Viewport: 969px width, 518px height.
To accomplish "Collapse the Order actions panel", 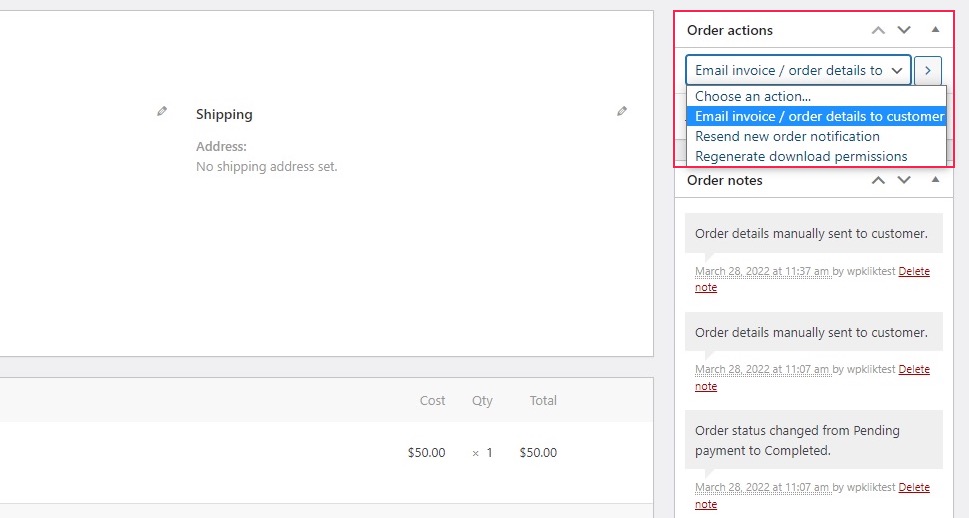I will [935, 30].
